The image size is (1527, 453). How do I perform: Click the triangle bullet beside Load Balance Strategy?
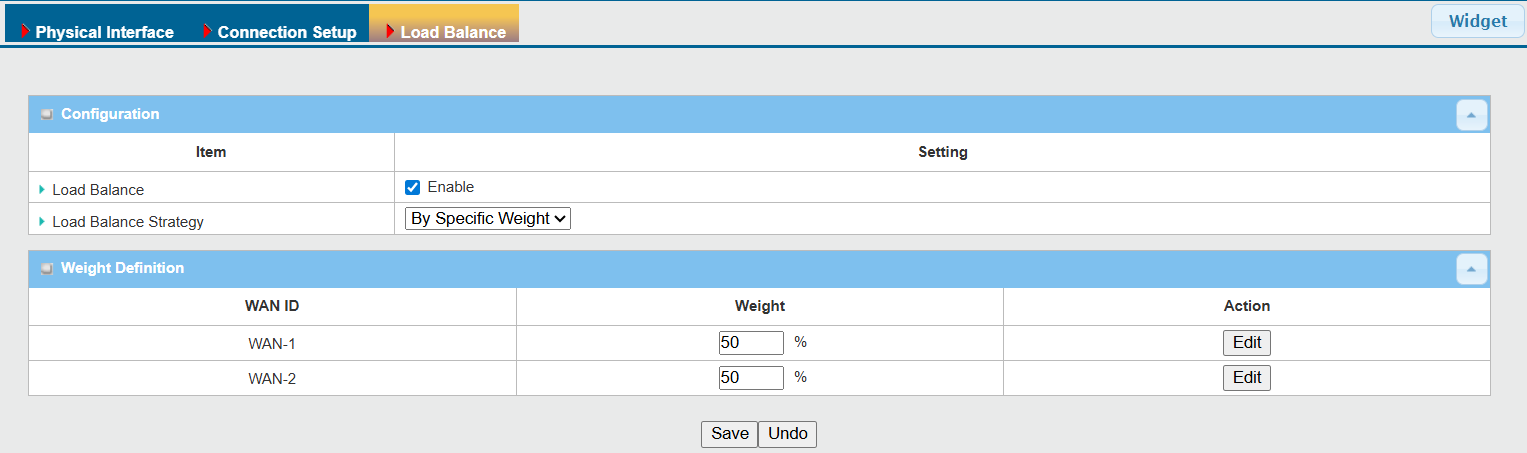[42, 221]
